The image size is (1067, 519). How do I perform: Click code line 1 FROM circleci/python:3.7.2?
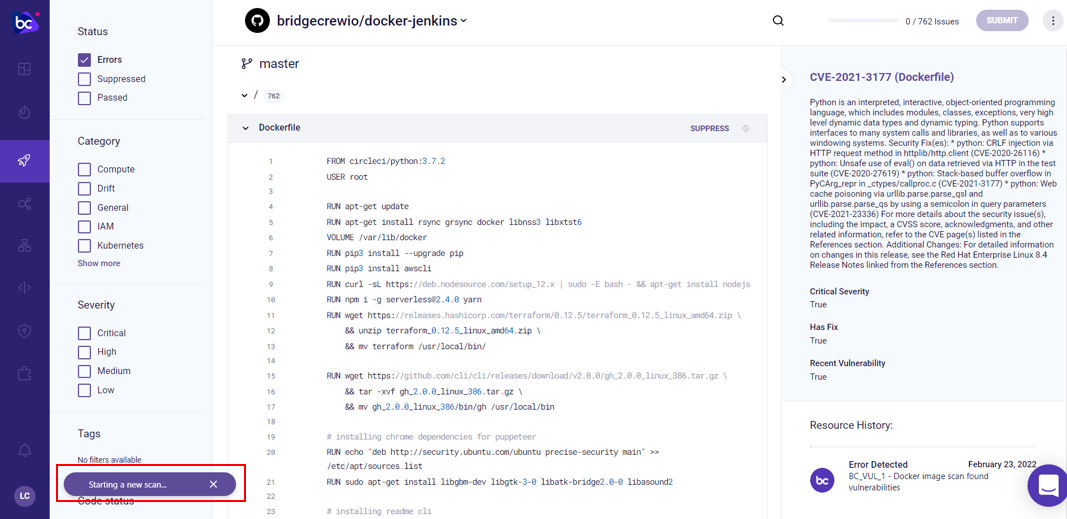click(386, 162)
